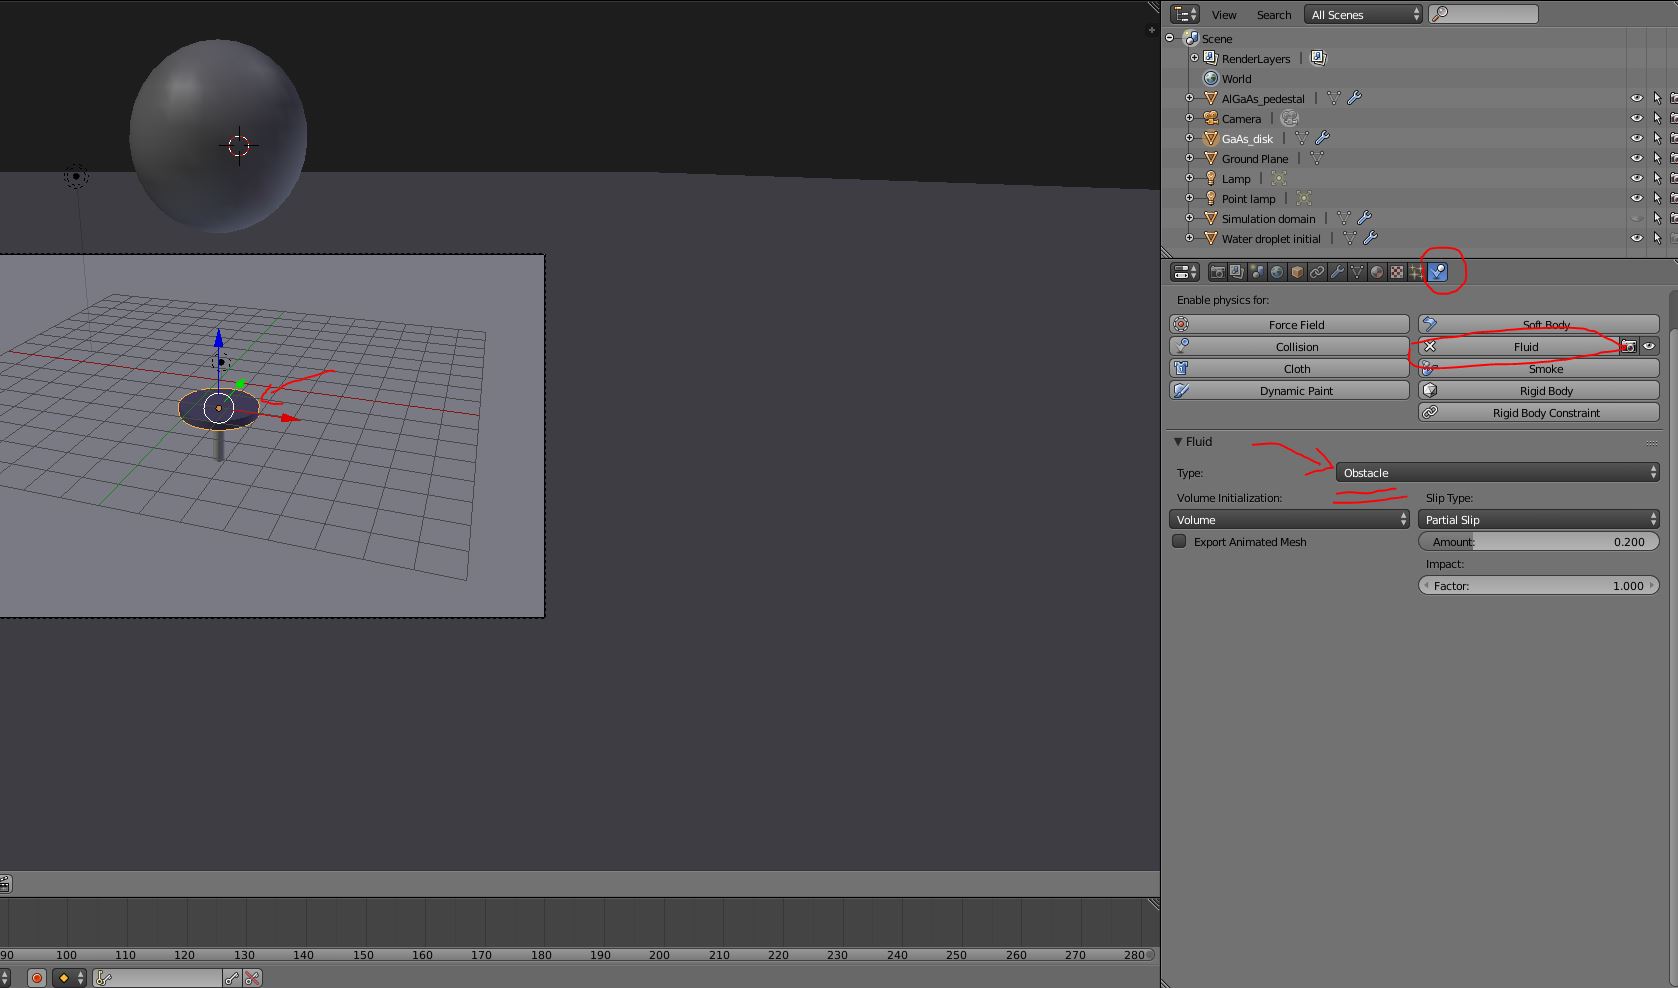Click the Cloth physics button

pos(1289,368)
